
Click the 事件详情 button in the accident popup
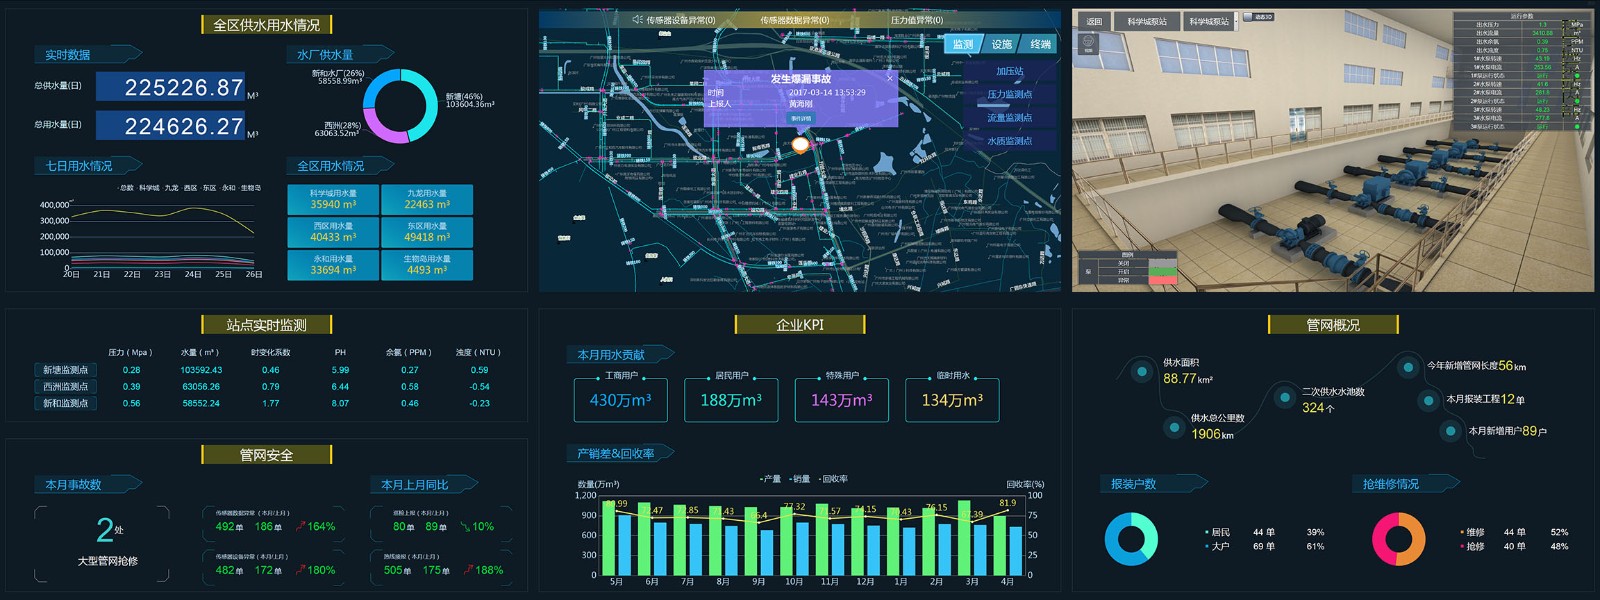click(x=801, y=118)
